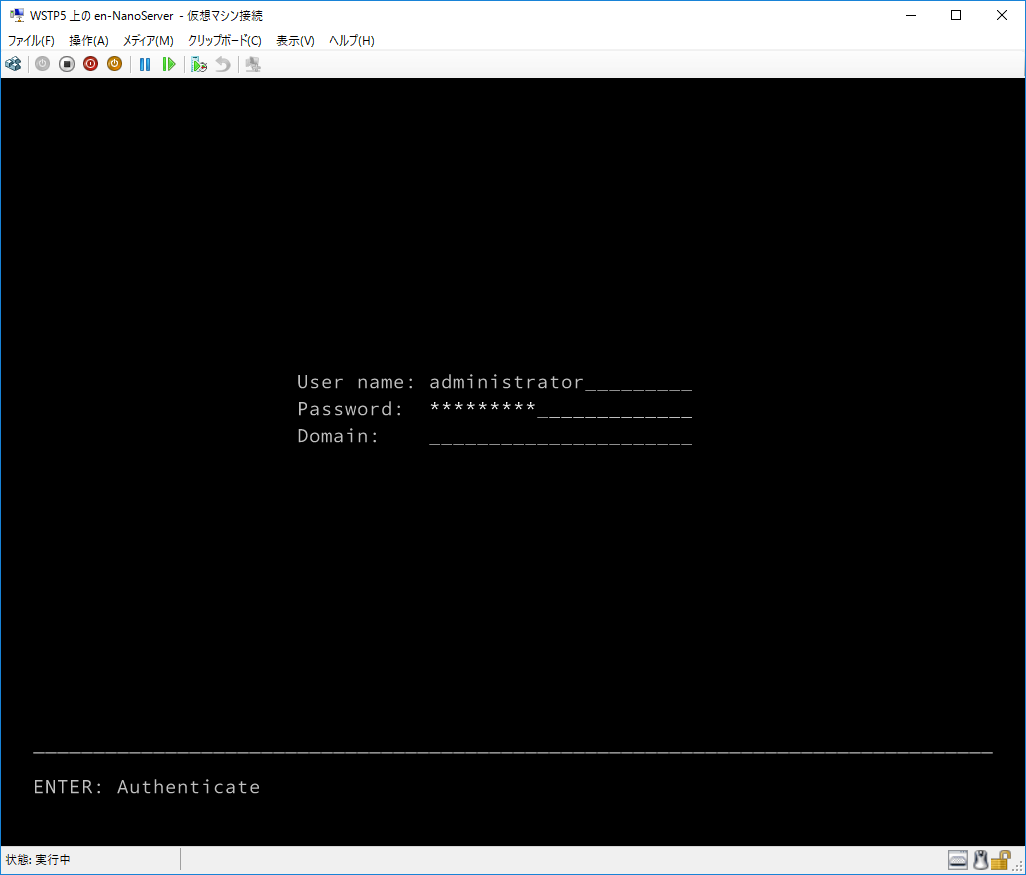Viewport: 1026px width, 875px height.
Task: Click the mouse icon in the status bar
Action: [x=980, y=859]
